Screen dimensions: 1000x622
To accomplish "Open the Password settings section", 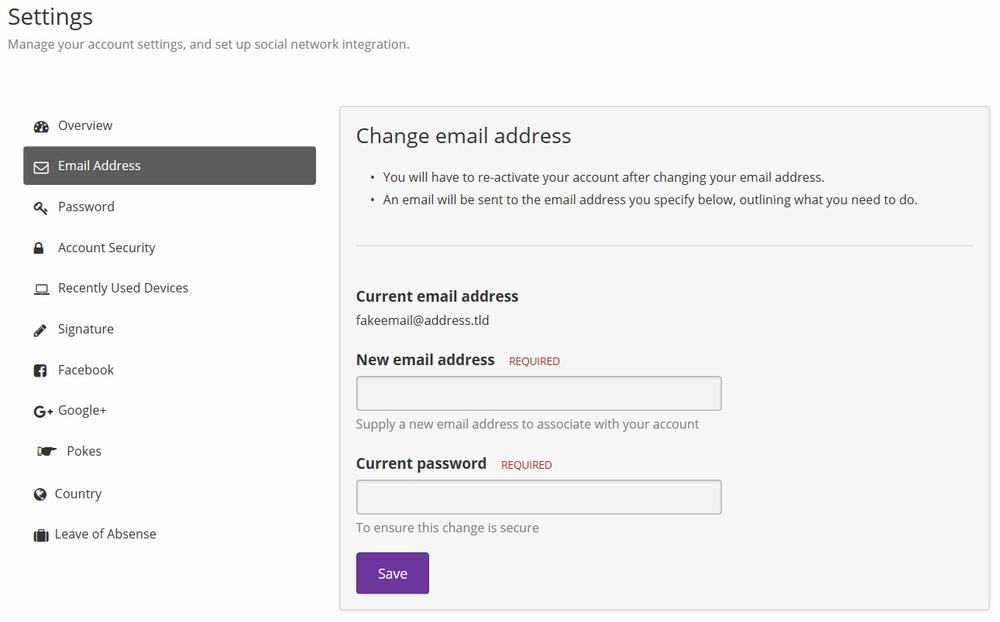I will (x=86, y=207).
